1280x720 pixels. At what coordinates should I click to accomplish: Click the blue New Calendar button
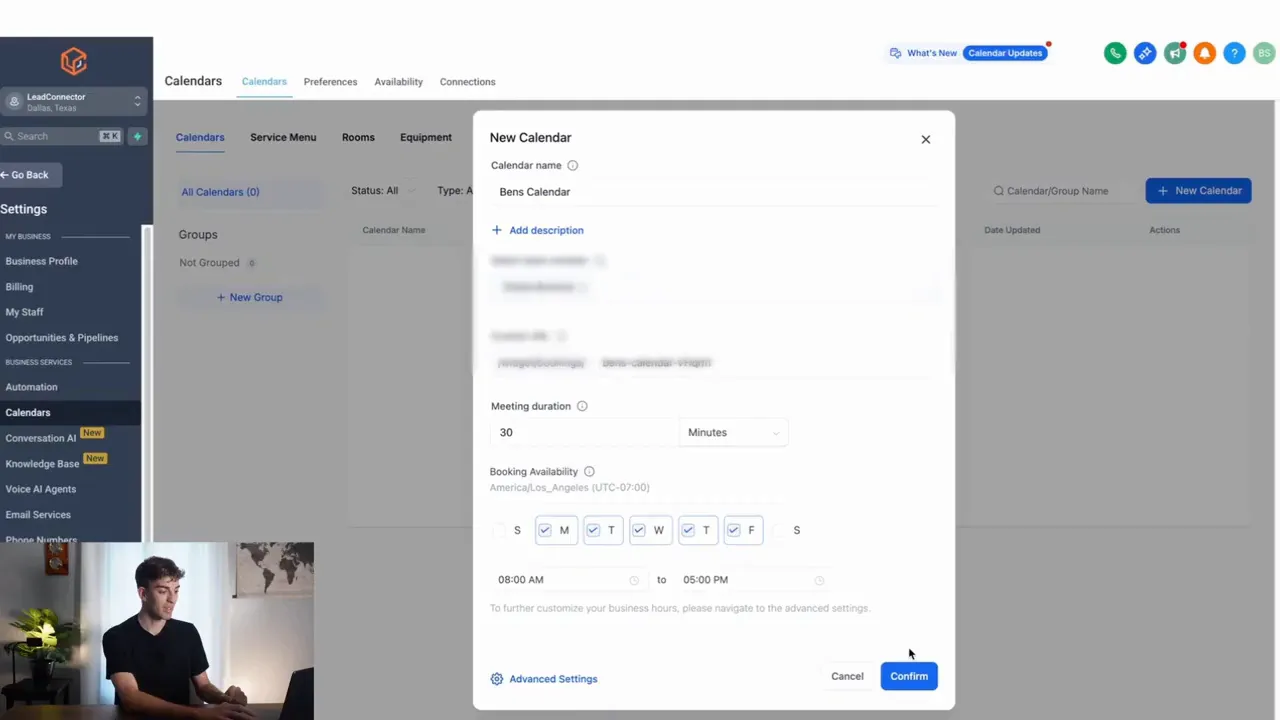1198,191
